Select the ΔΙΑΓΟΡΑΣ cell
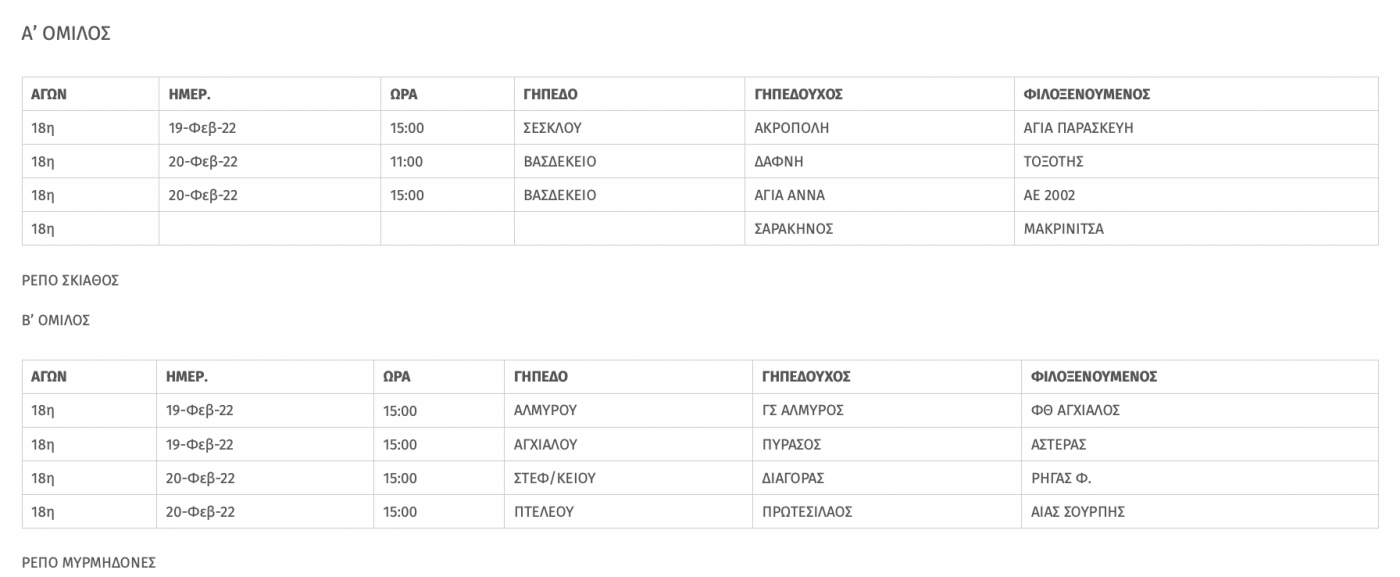The width and height of the screenshot is (1400, 577). [x=886, y=479]
